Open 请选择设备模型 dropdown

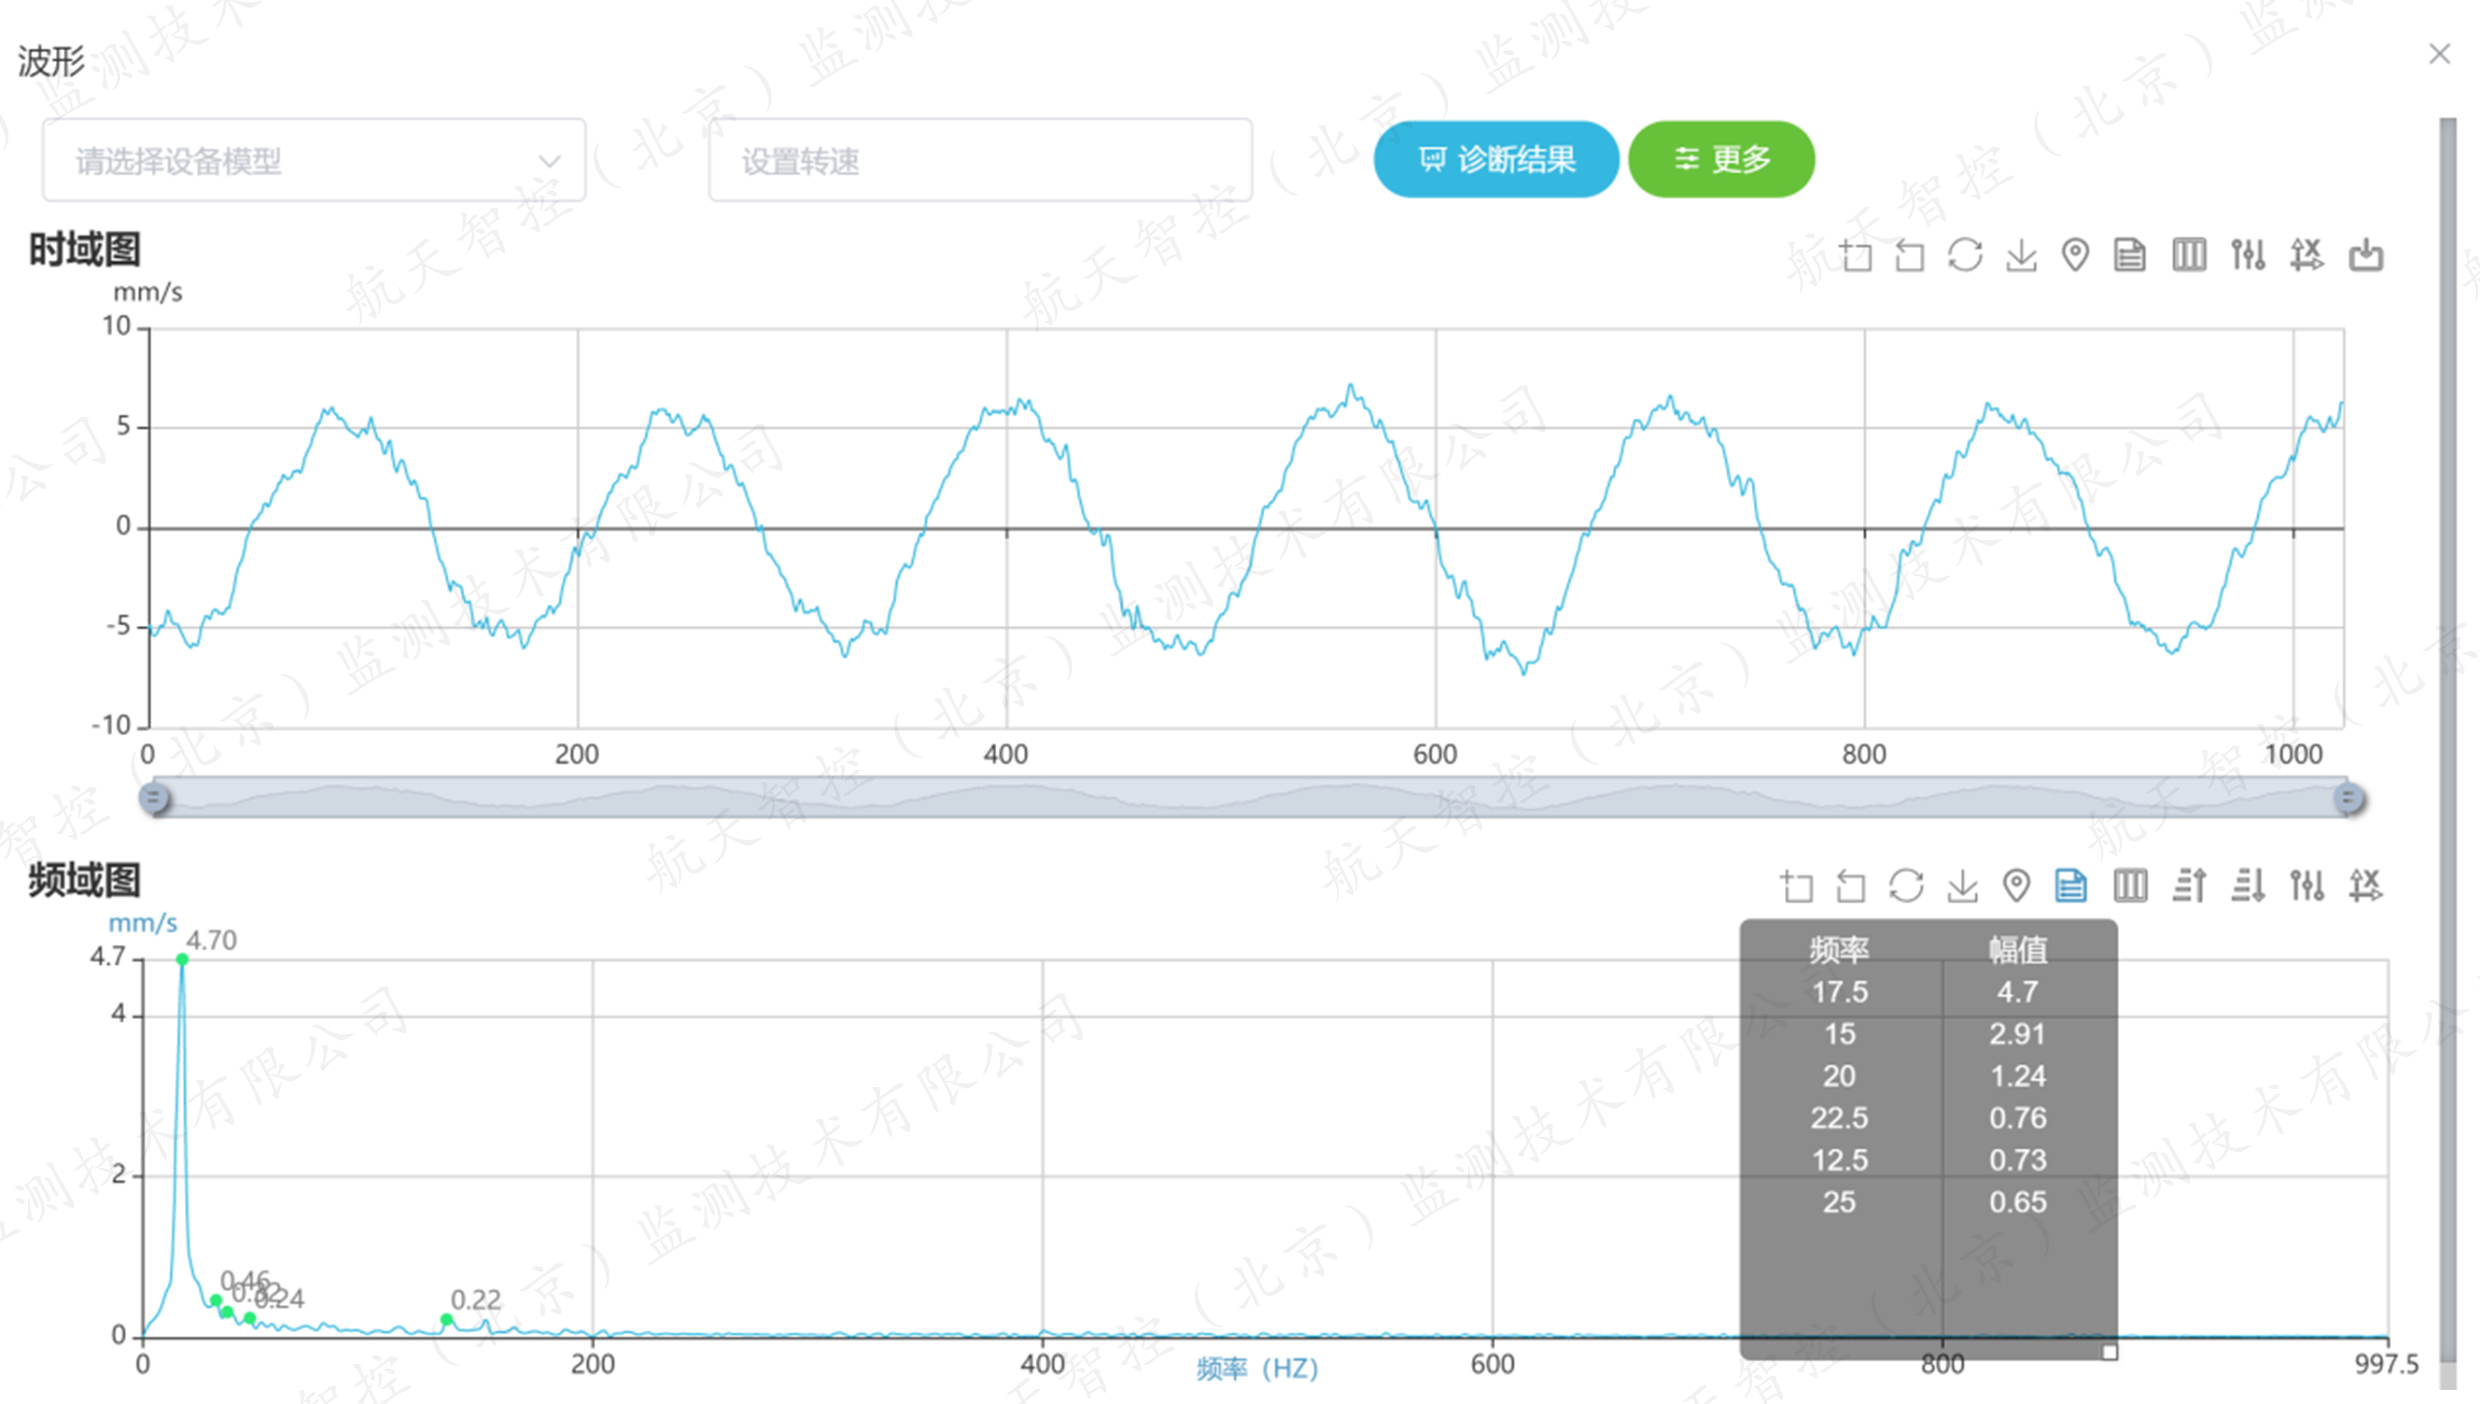click(313, 161)
